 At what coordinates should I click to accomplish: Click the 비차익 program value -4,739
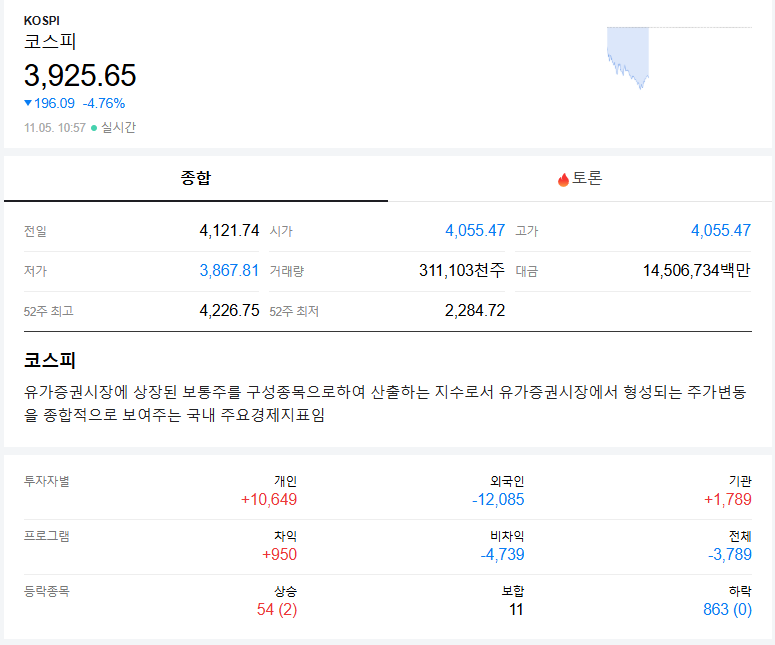502,554
